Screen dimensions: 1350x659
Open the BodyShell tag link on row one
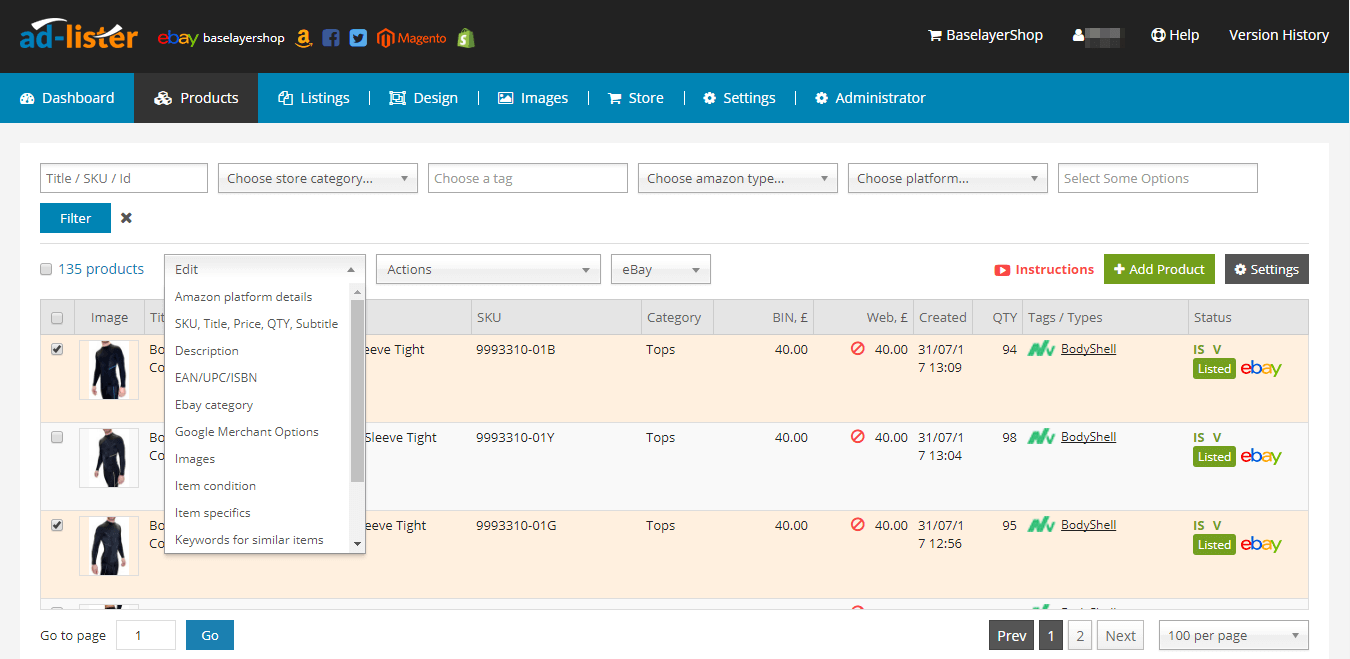point(1088,348)
